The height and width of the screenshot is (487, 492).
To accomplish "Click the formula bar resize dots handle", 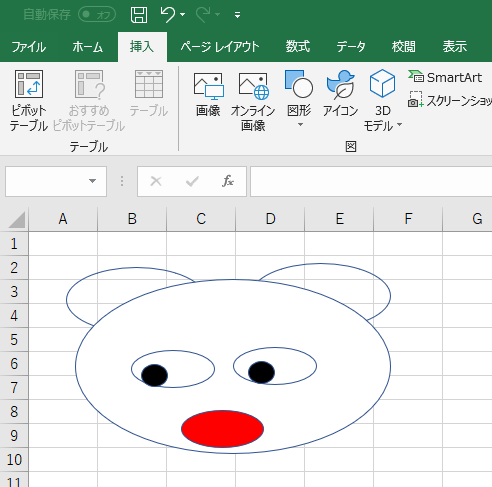I will 122,181.
